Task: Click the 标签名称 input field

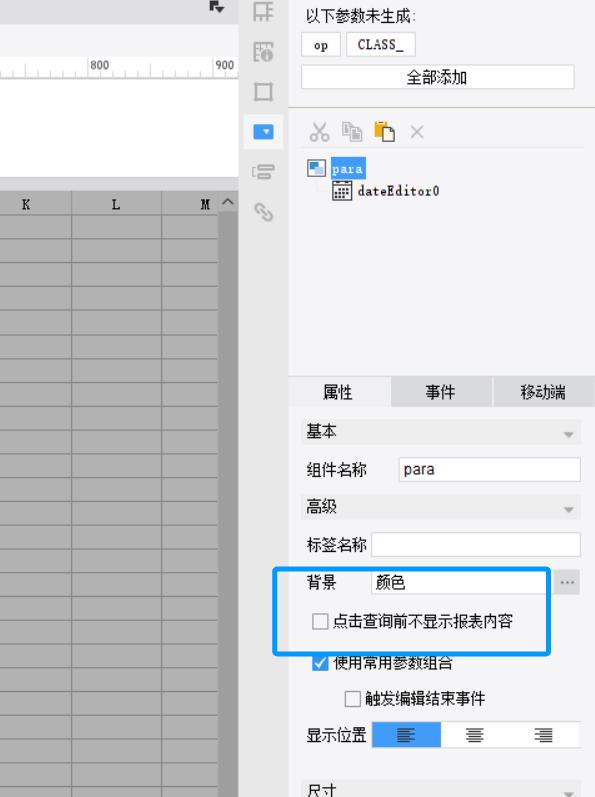Action: click(x=476, y=544)
